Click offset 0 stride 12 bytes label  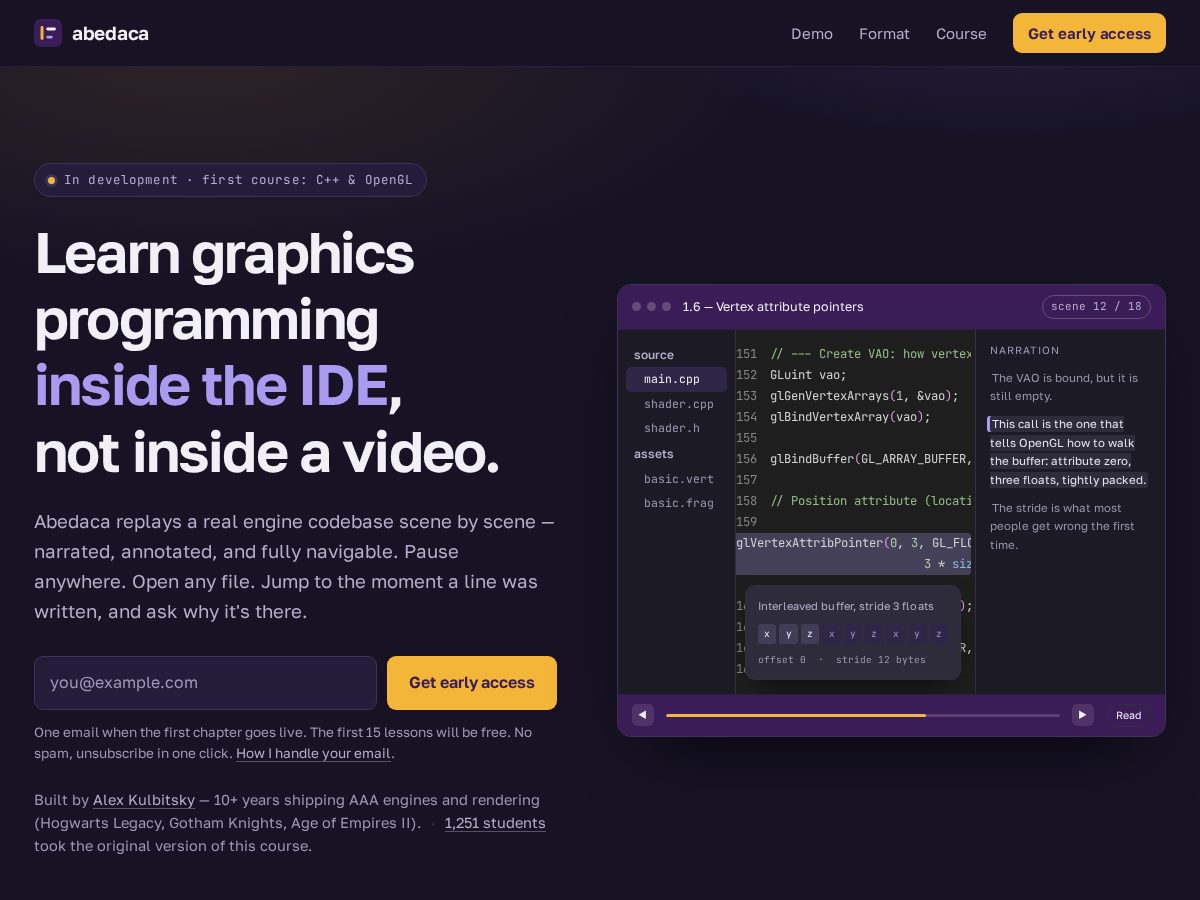pyautogui.click(x=842, y=660)
